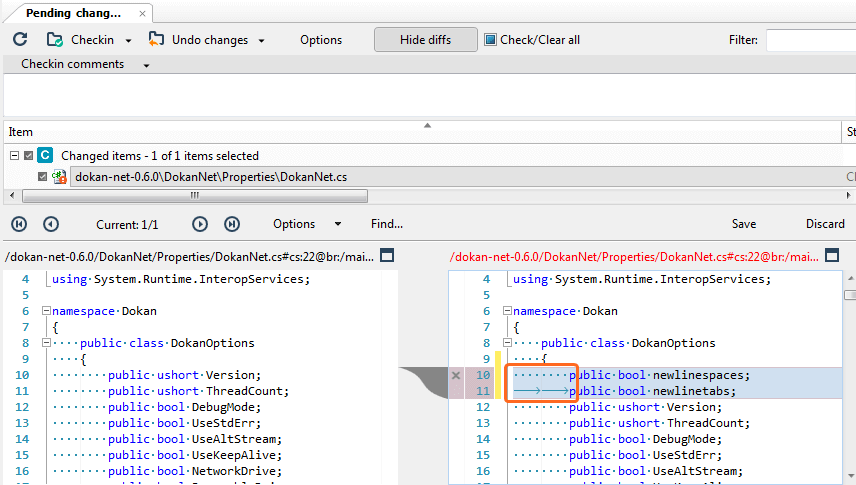Viewport: 856px width, 485px height.
Task: Click the Find... button
Action: [387, 224]
